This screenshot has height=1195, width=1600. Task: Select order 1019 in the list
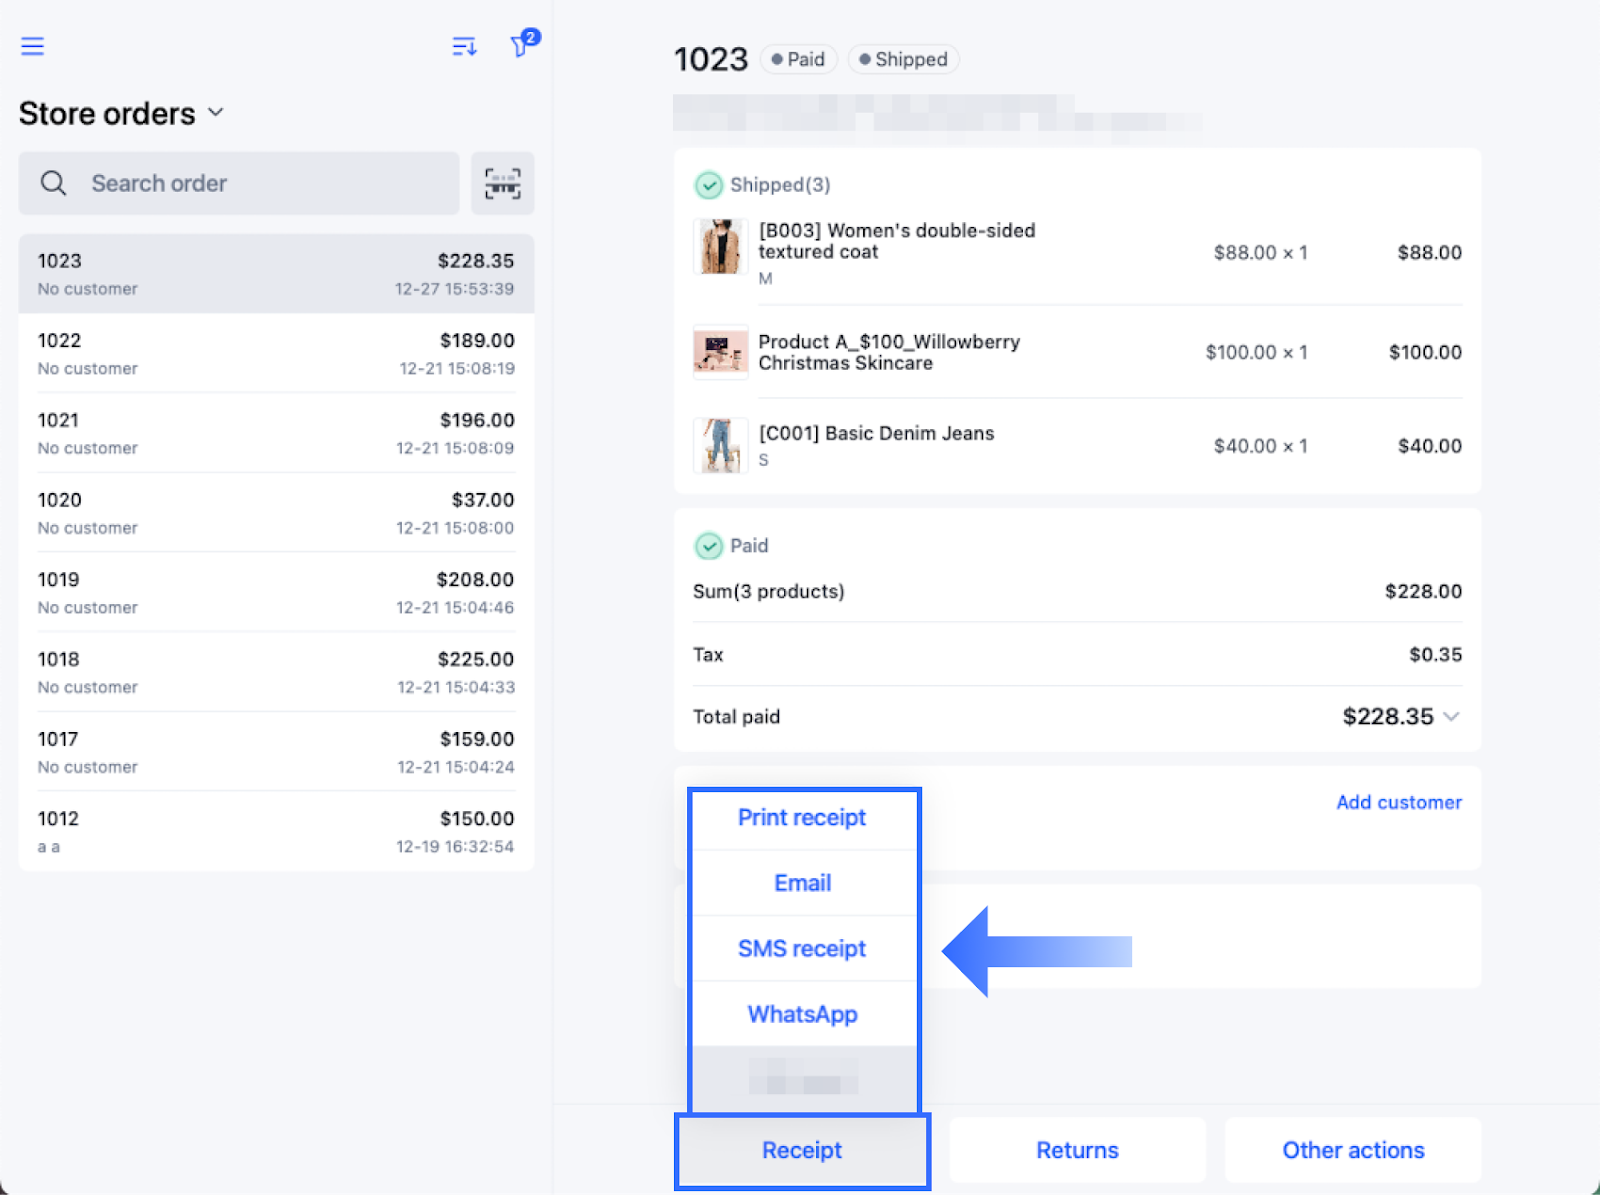click(x=276, y=593)
